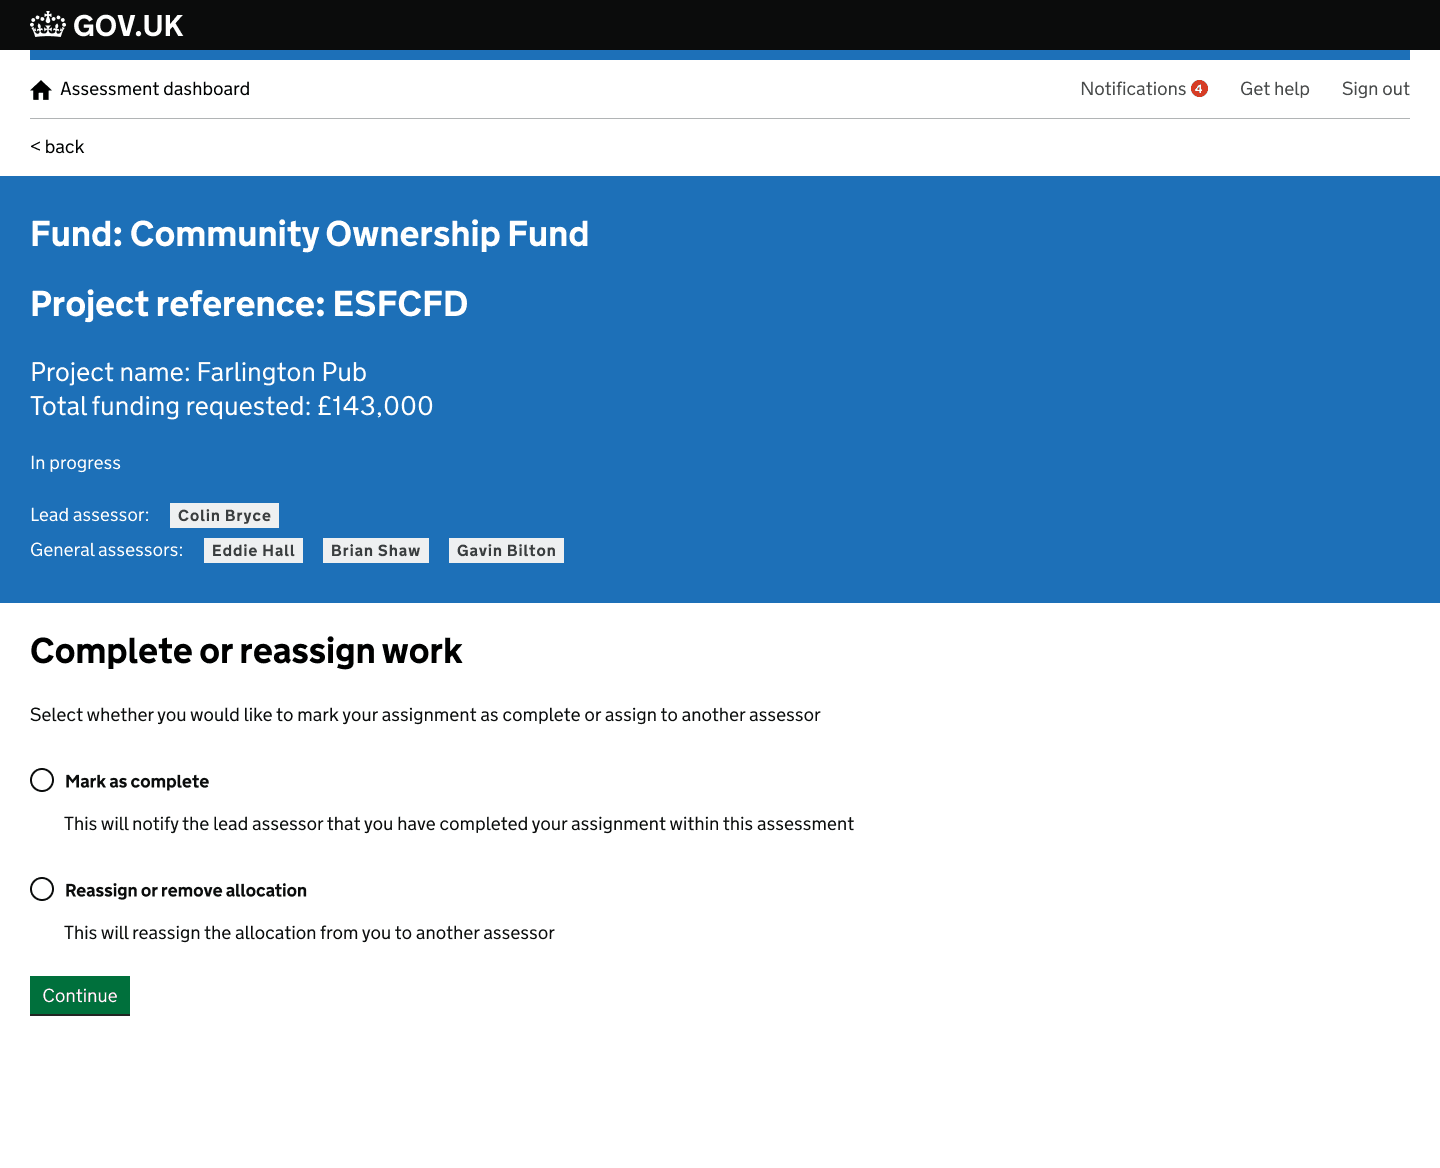Click the Eddie Hall assessor tag

pos(253,550)
